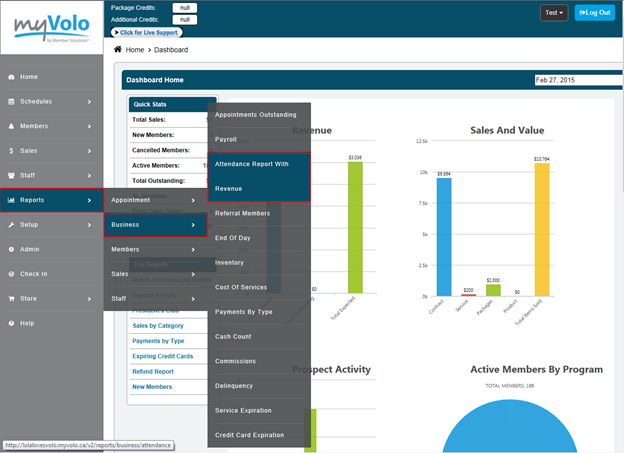The width and height of the screenshot is (624, 453).
Task: Click the Home icon in the sidebar
Action: click(x=11, y=77)
